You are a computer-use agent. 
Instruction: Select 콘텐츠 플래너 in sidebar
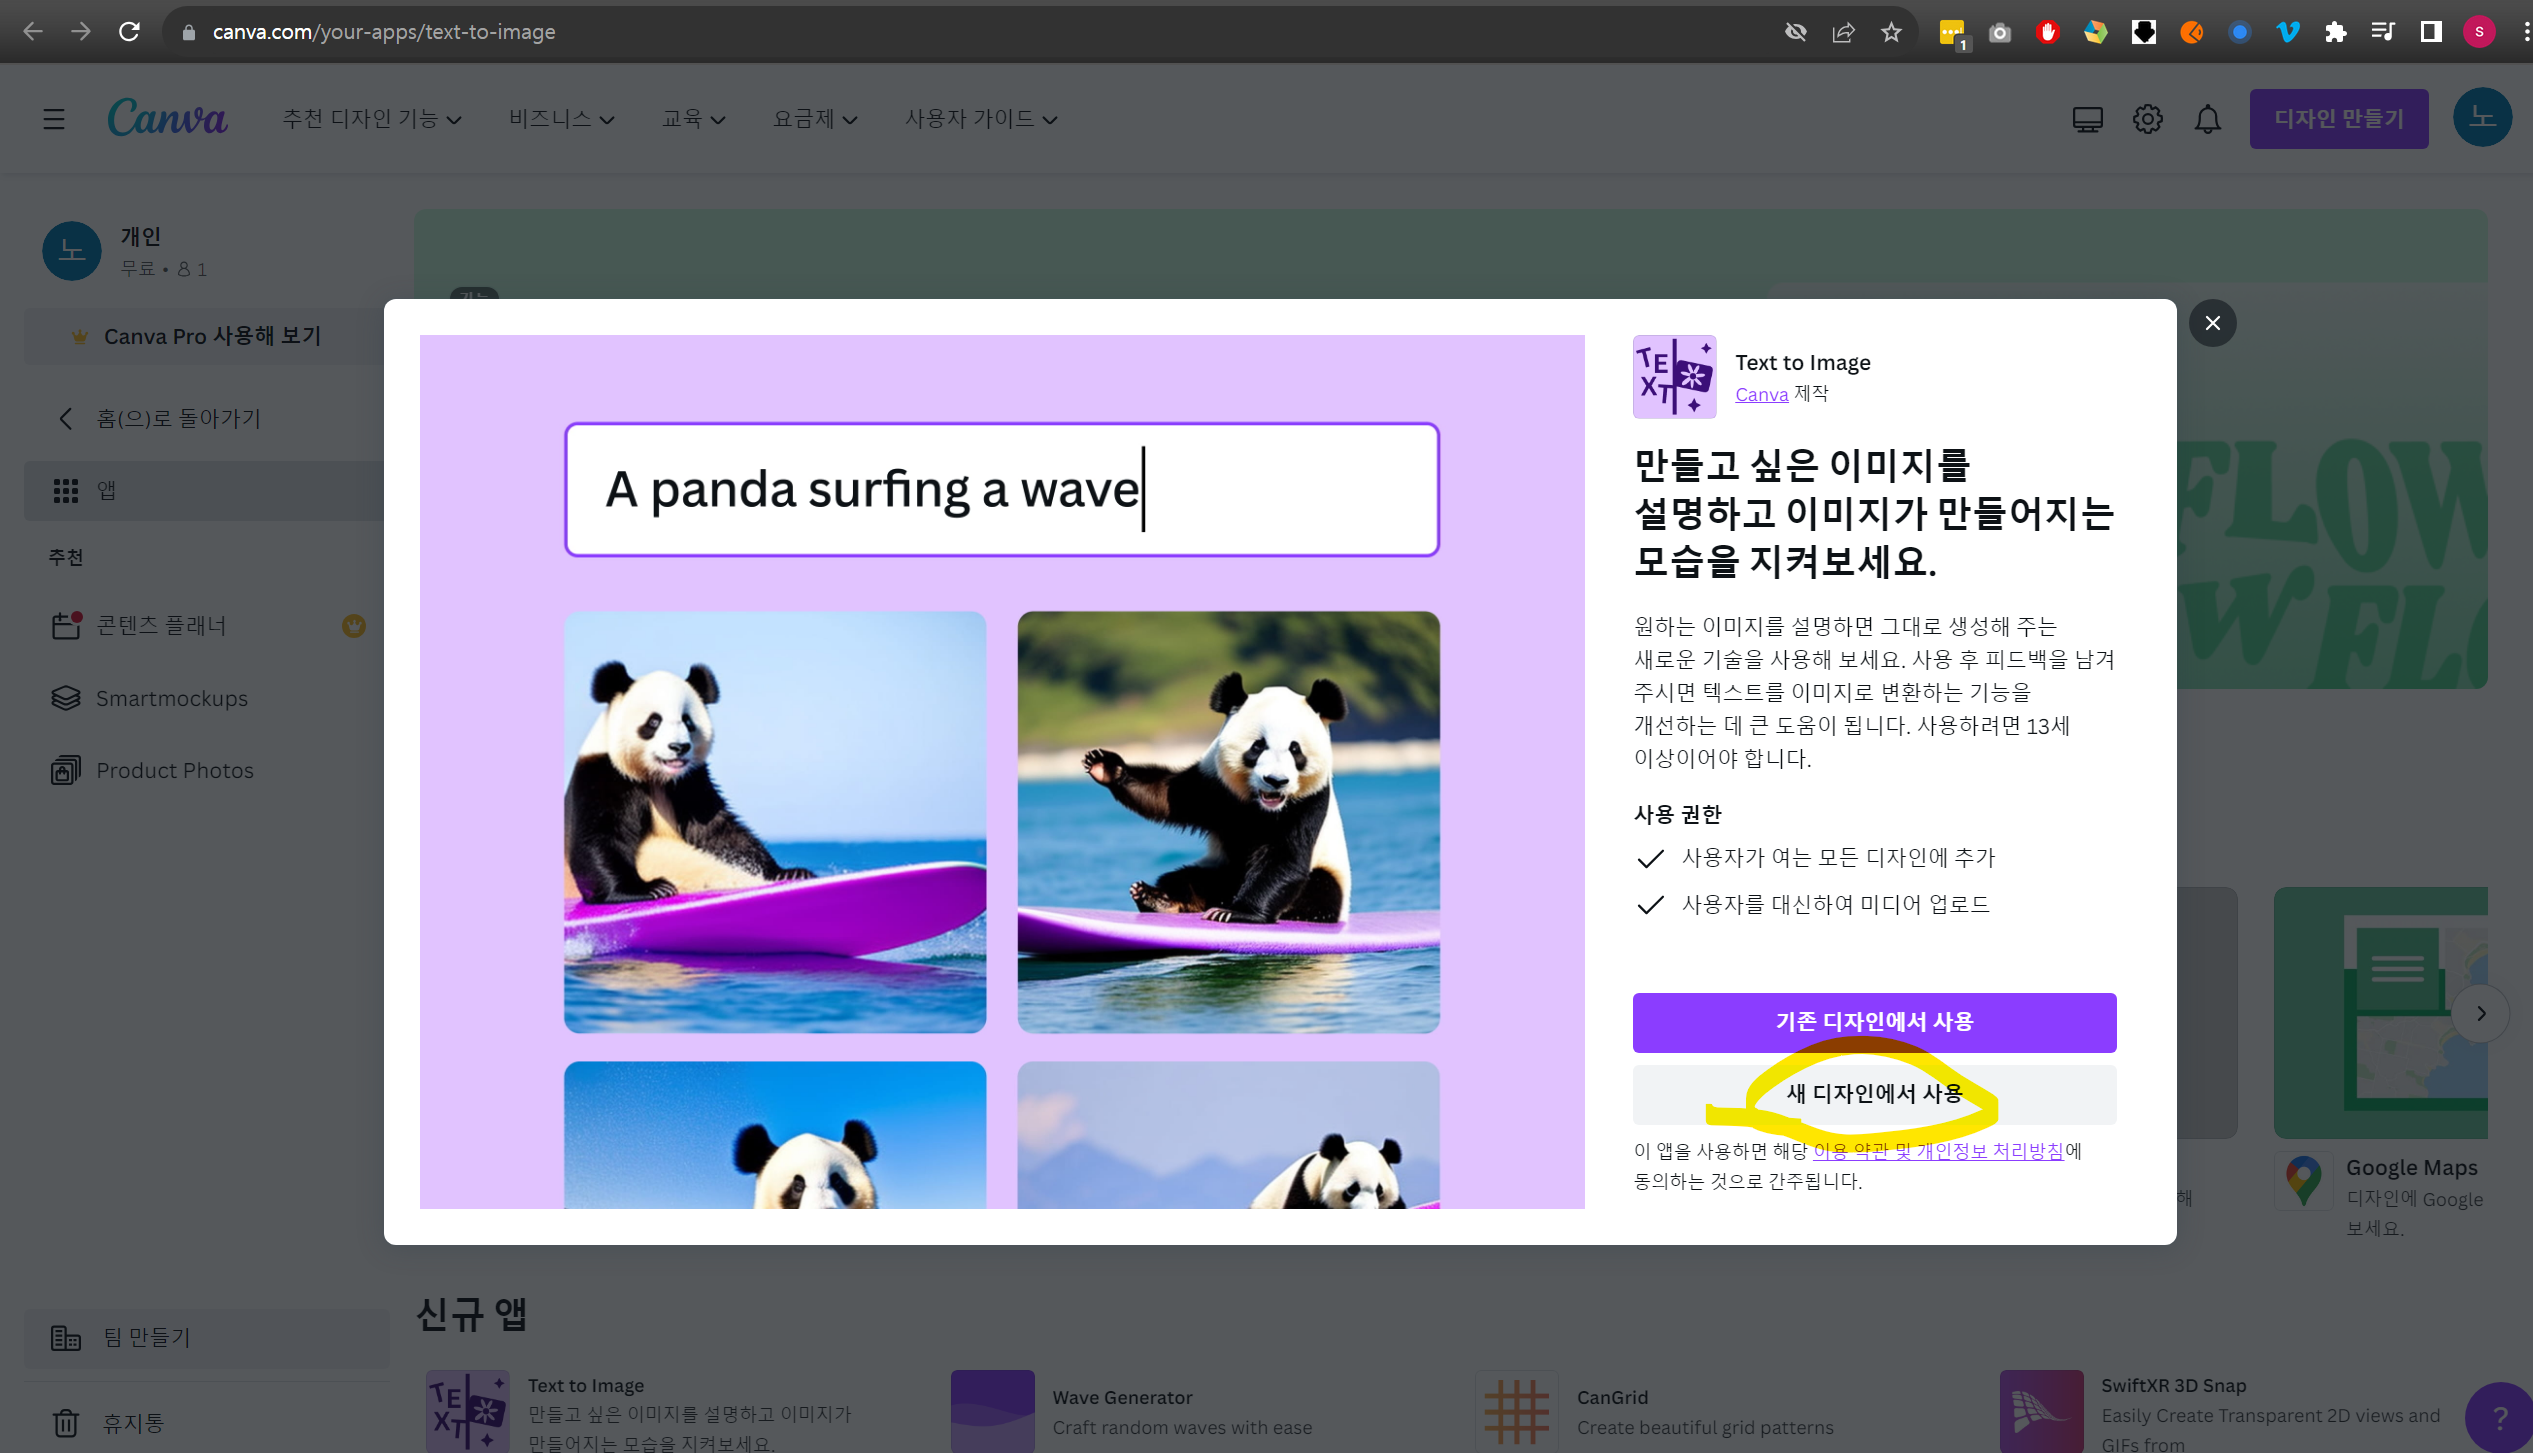161,625
